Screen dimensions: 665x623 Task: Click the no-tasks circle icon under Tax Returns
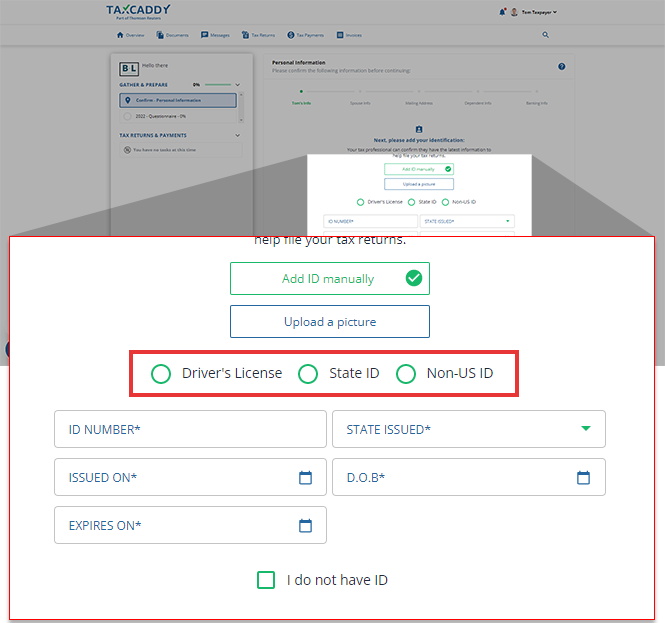pyautogui.click(x=127, y=150)
